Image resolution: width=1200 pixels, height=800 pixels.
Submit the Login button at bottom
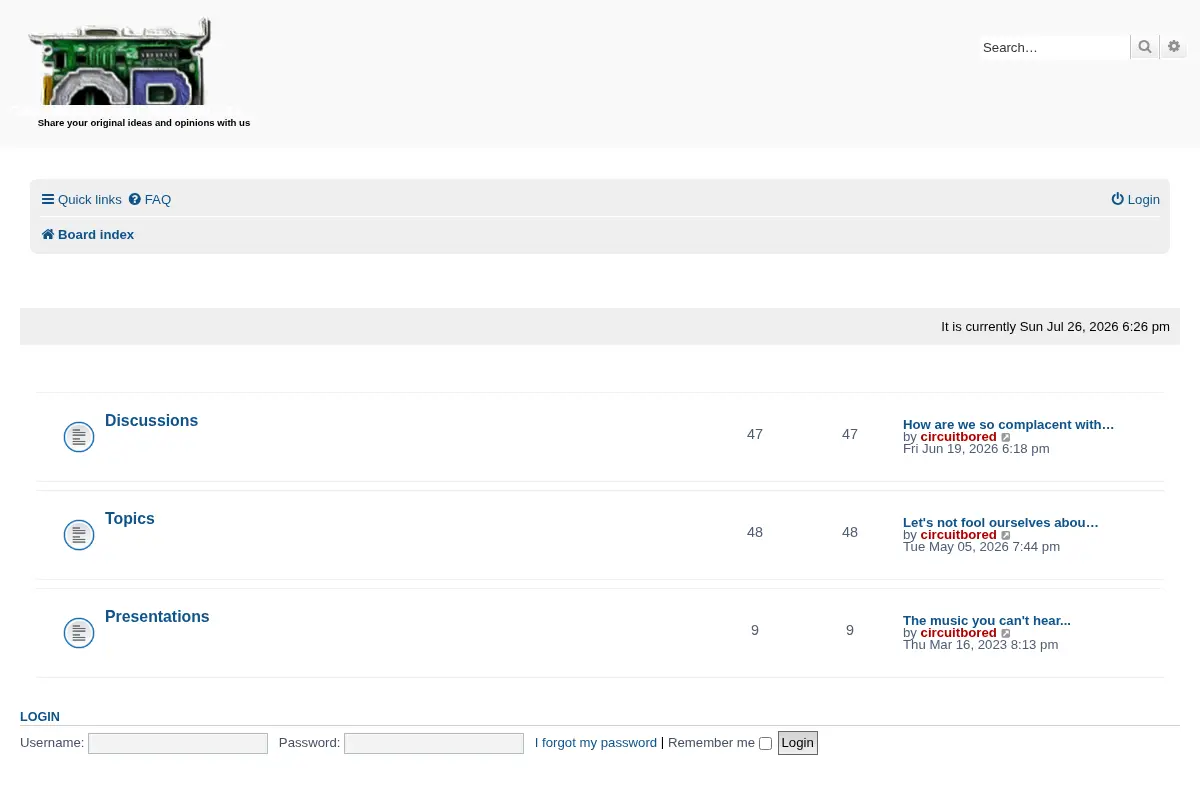[798, 743]
